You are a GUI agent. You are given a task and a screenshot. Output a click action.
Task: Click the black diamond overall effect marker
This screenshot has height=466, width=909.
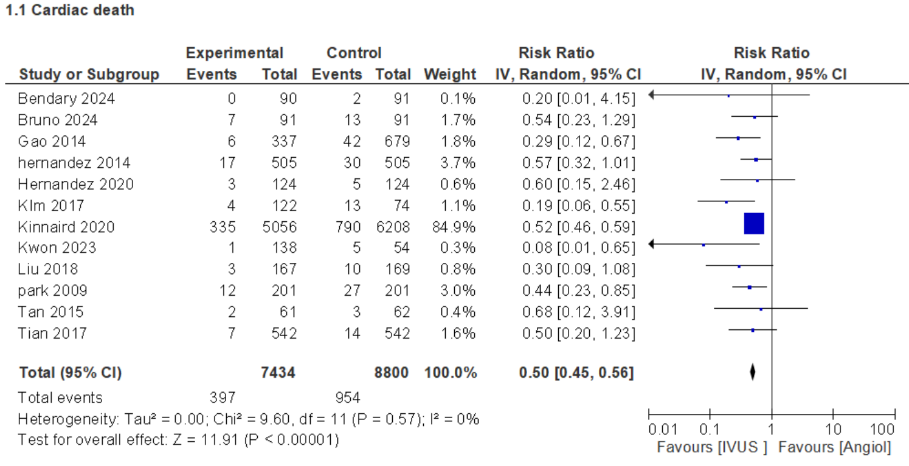pyautogui.click(x=752, y=372)
